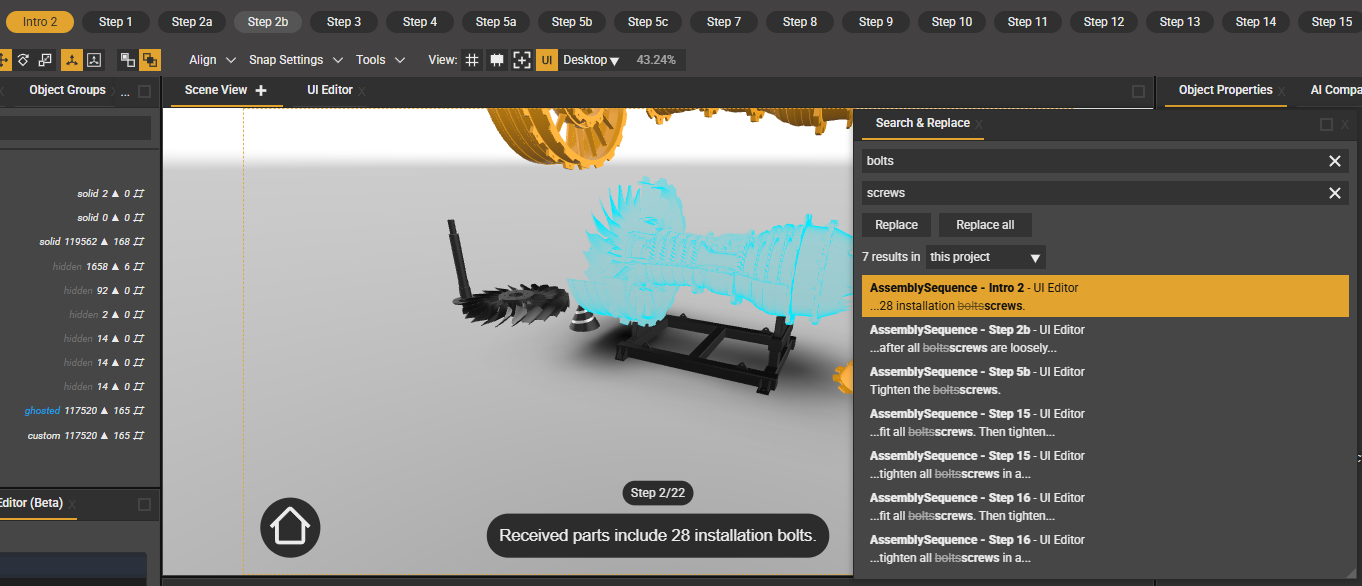
Task: Expand the Snap Settings dropdown
Action: pos(295,60)
